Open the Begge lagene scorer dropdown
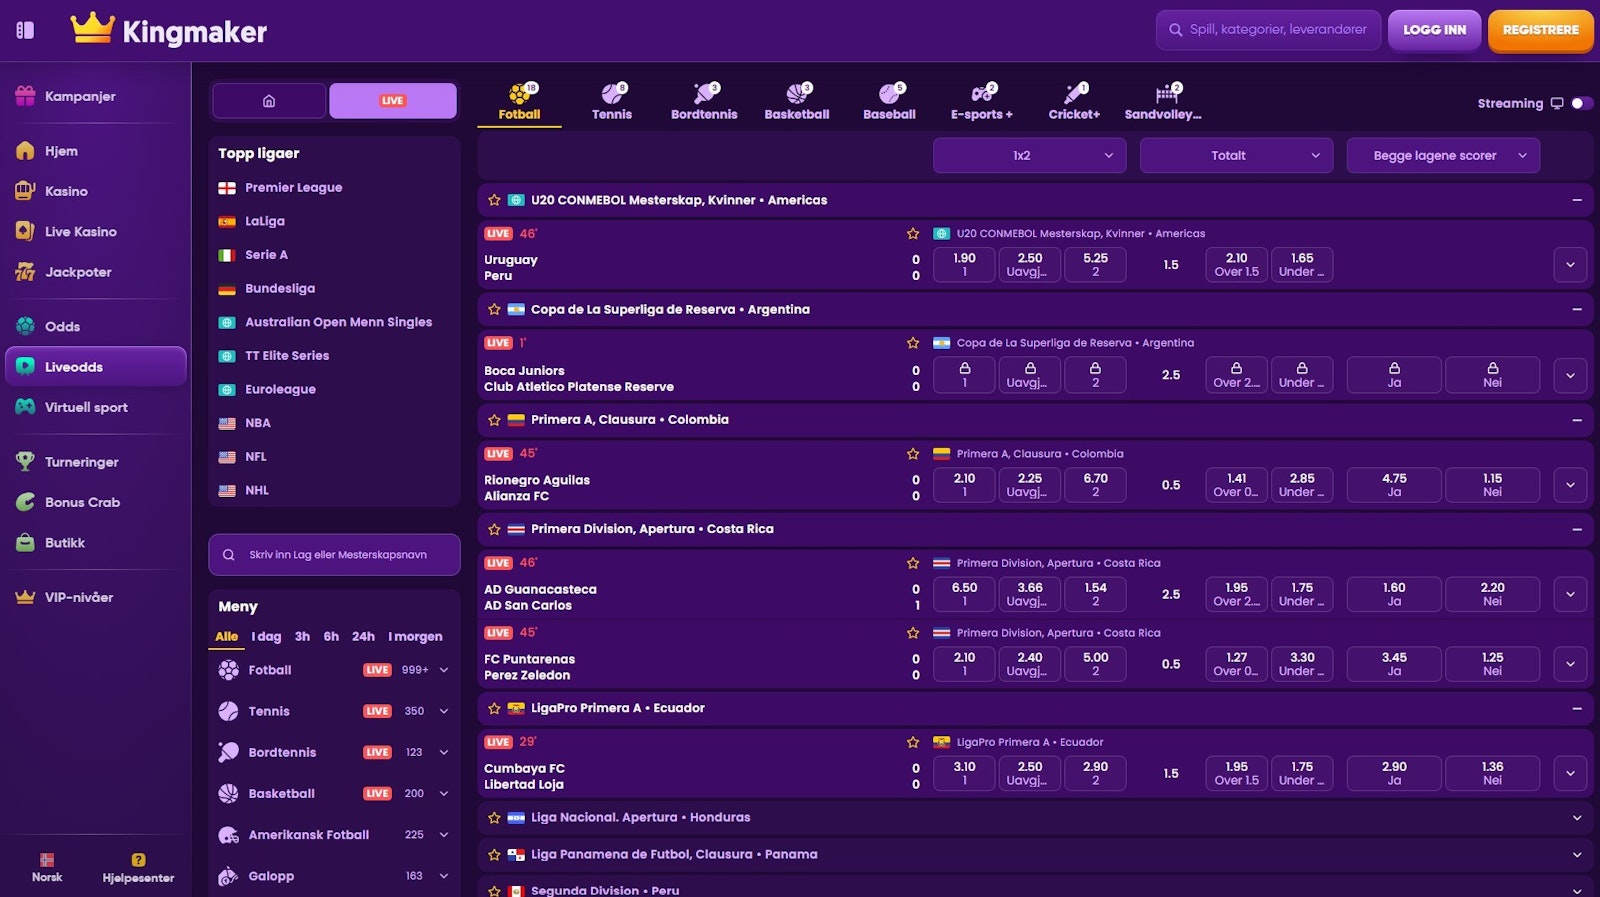Screen dimensions: 1600x897 [1442, 156]
